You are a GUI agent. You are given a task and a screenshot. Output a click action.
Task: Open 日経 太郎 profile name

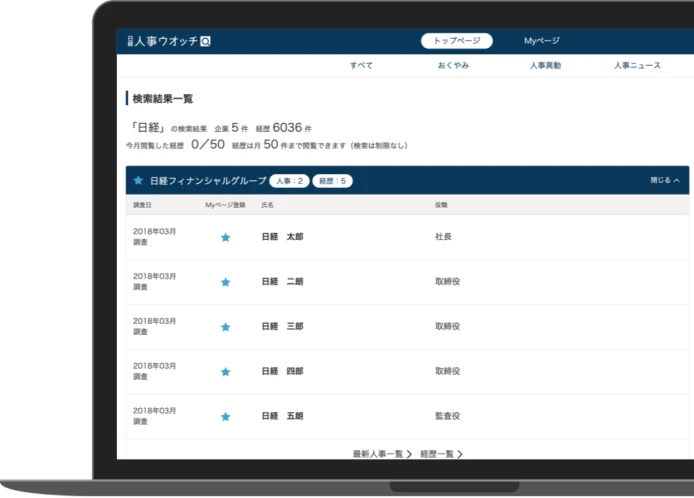(281, 237)
